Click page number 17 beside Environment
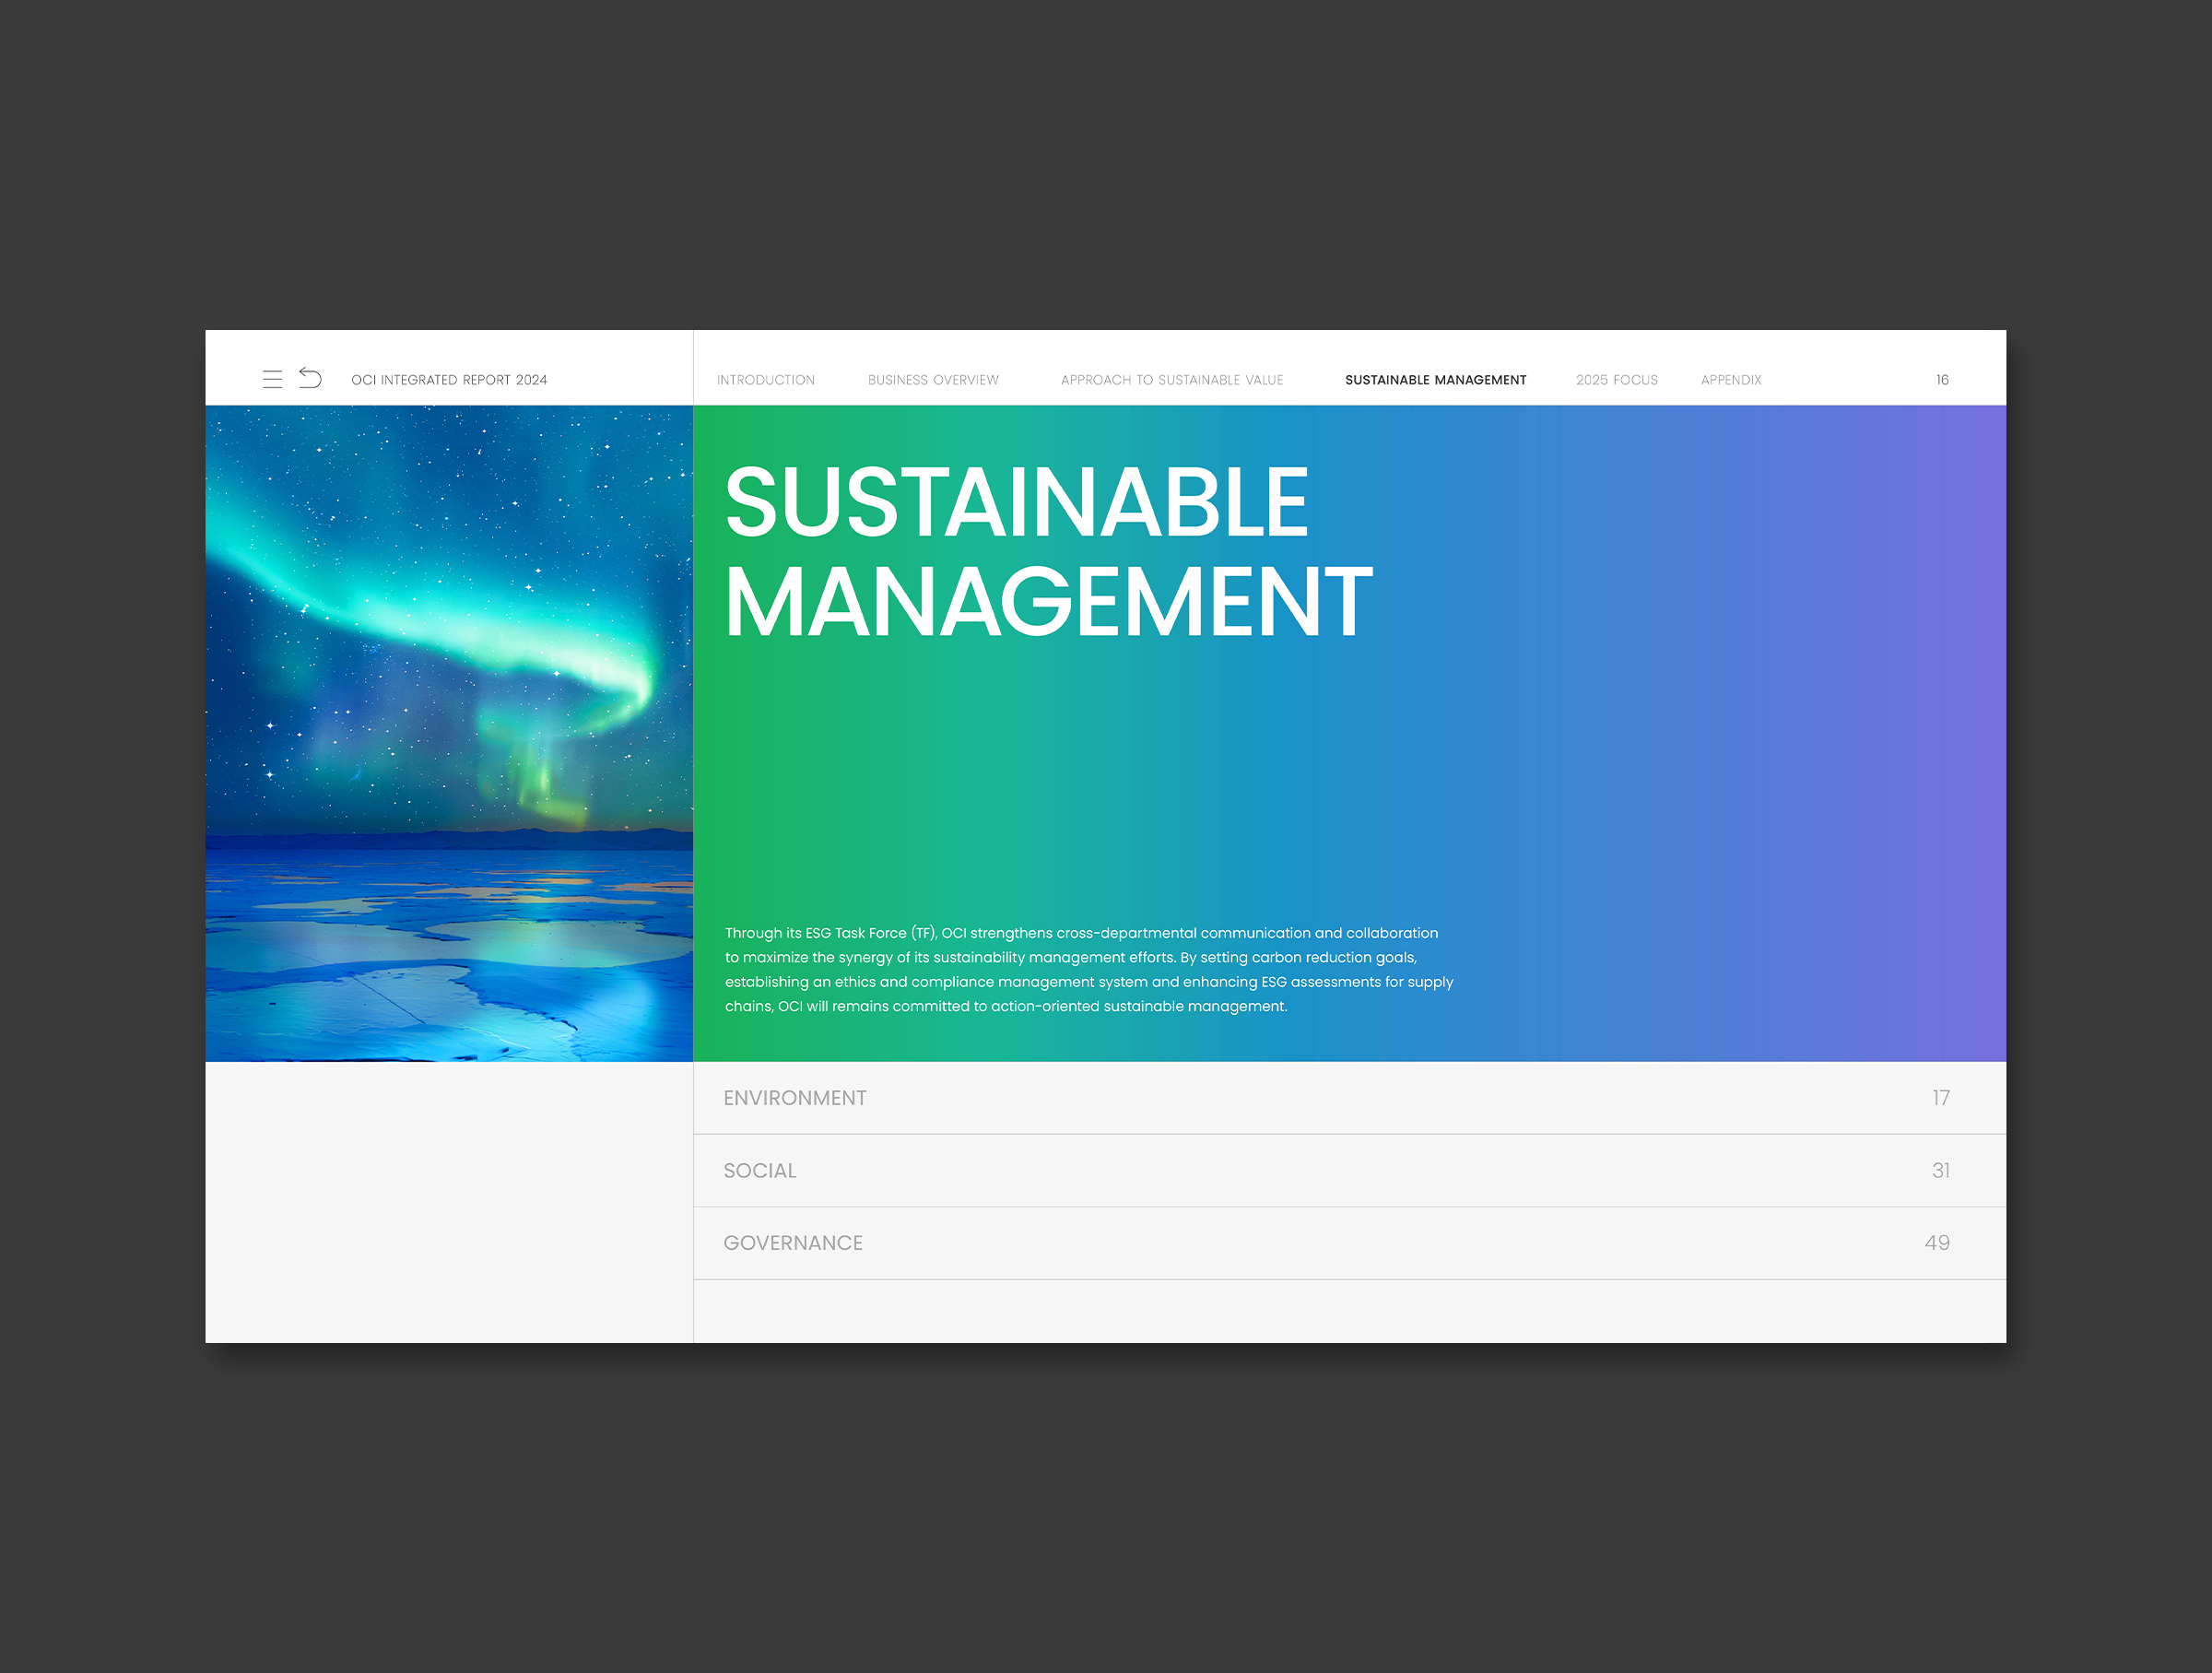The height and width of the screenshot is (1673, 2212). pyautogui.click(x=1941, y=1098)
